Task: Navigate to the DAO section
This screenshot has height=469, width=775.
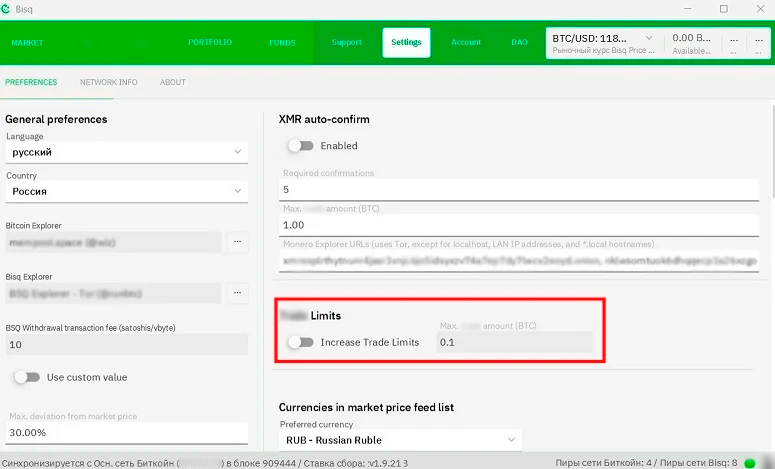Action: tap(519, 43)
